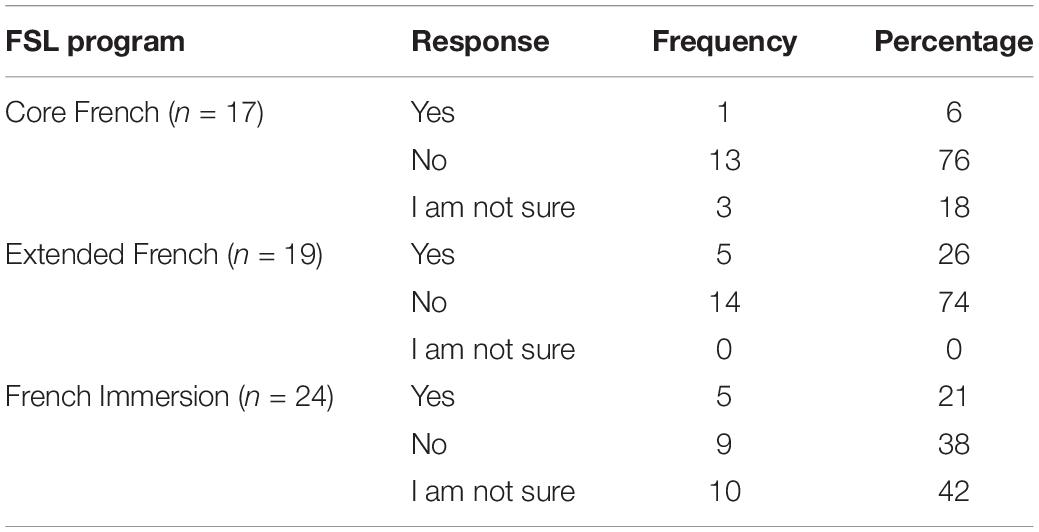Click percentage value 74 for Extended French
Image resolution: width=1039 pixels, height=532 pixels.
click(954, 302)
